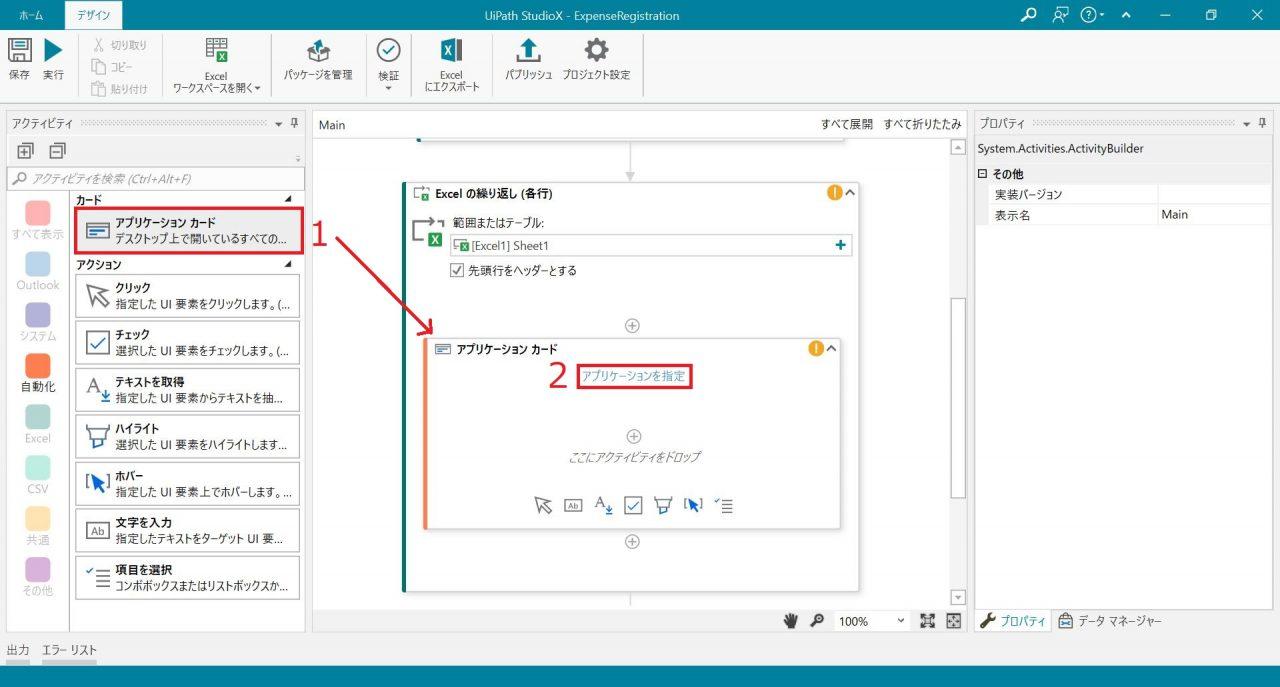Viewport: 1280px width, 687px height.
Task: Click 切り取り (Cut) in the ribbon
Action: pos(119,45)
